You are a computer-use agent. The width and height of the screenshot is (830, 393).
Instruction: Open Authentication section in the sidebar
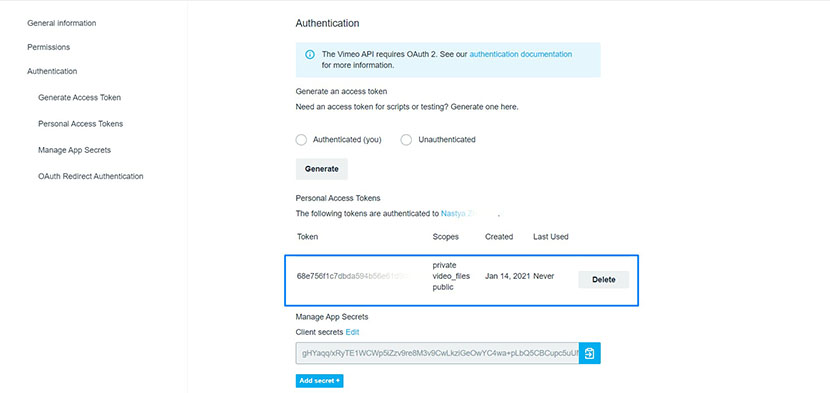tap(52, 71)
